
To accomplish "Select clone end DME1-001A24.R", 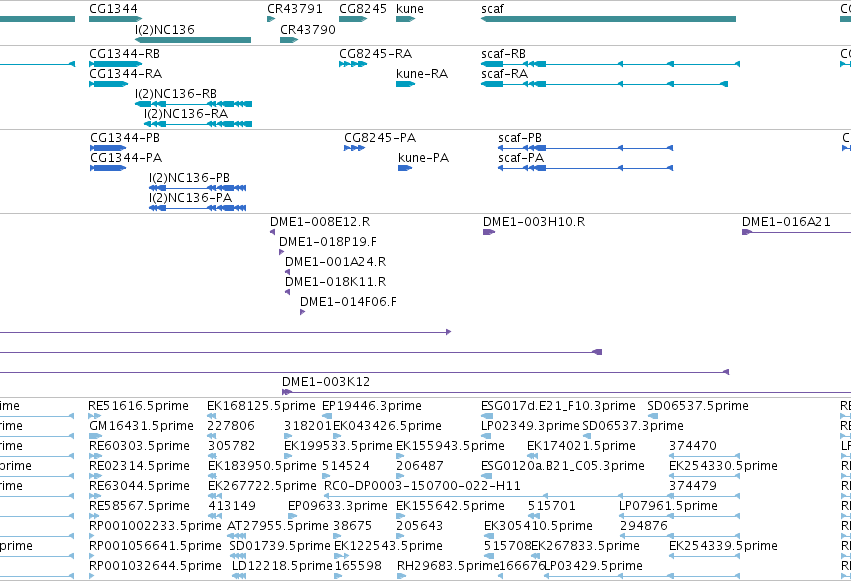I will point(288,272).
